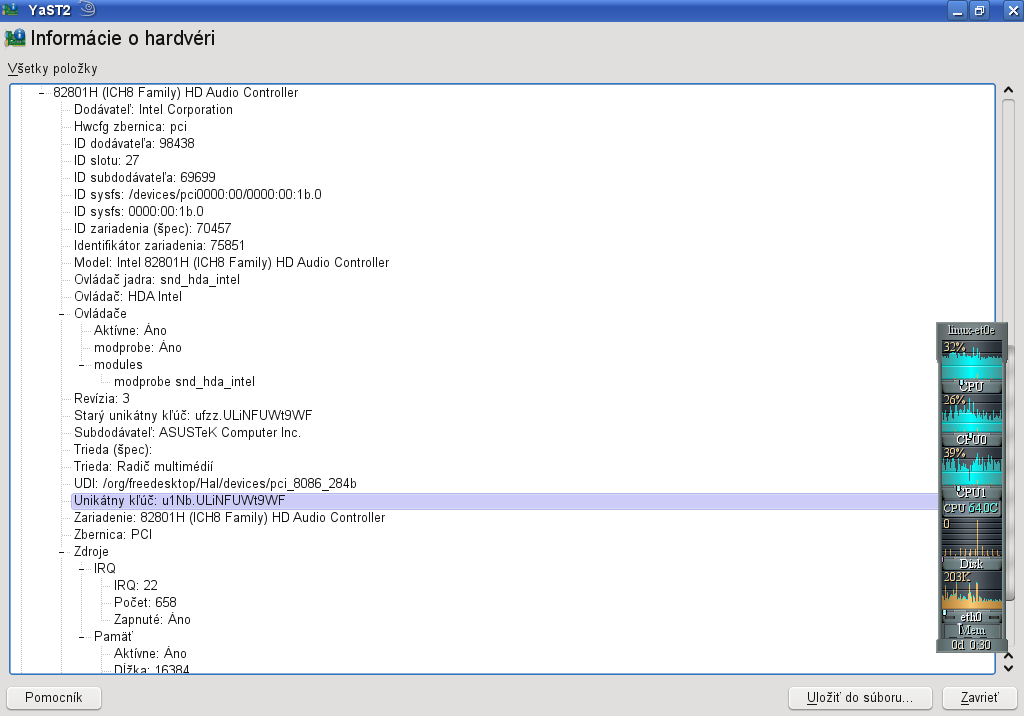The height and width of the screenshot is (716, 1024).
Task: Click the Mem panel in system monitor
Action: [971, 630]
